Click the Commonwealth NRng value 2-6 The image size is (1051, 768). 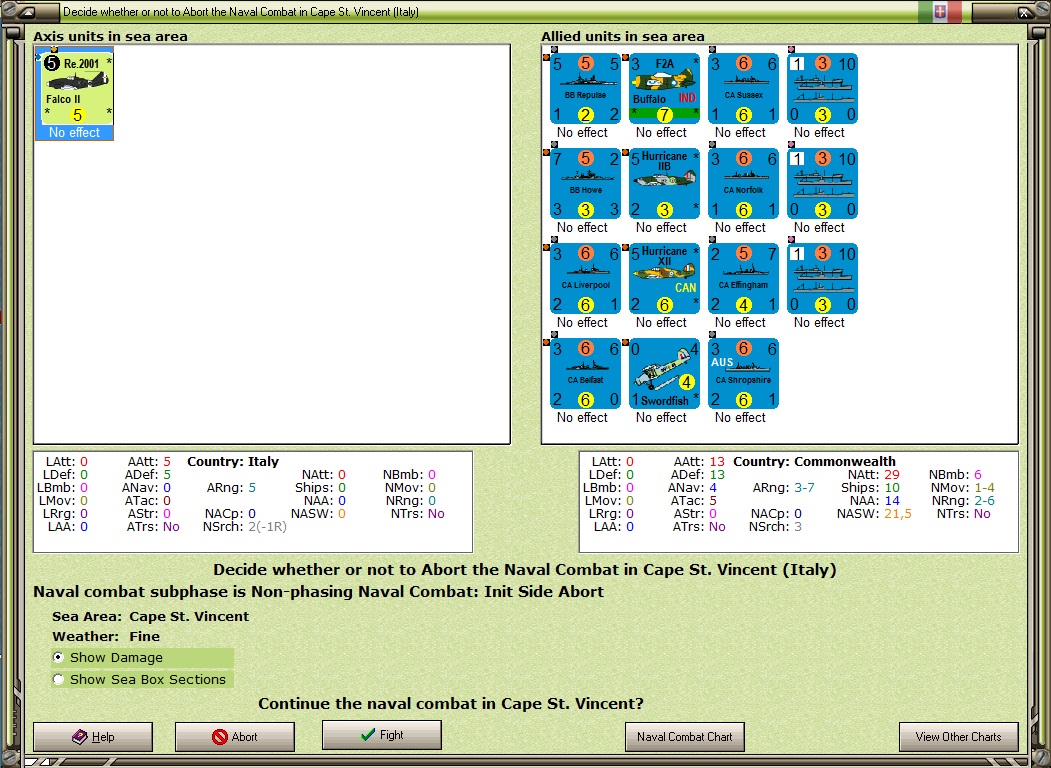(985, 501)
